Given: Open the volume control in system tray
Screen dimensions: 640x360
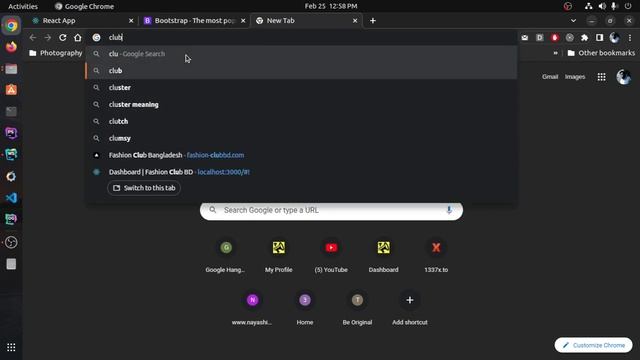Looking at the screenshot, I should click(x=602, y=6).
